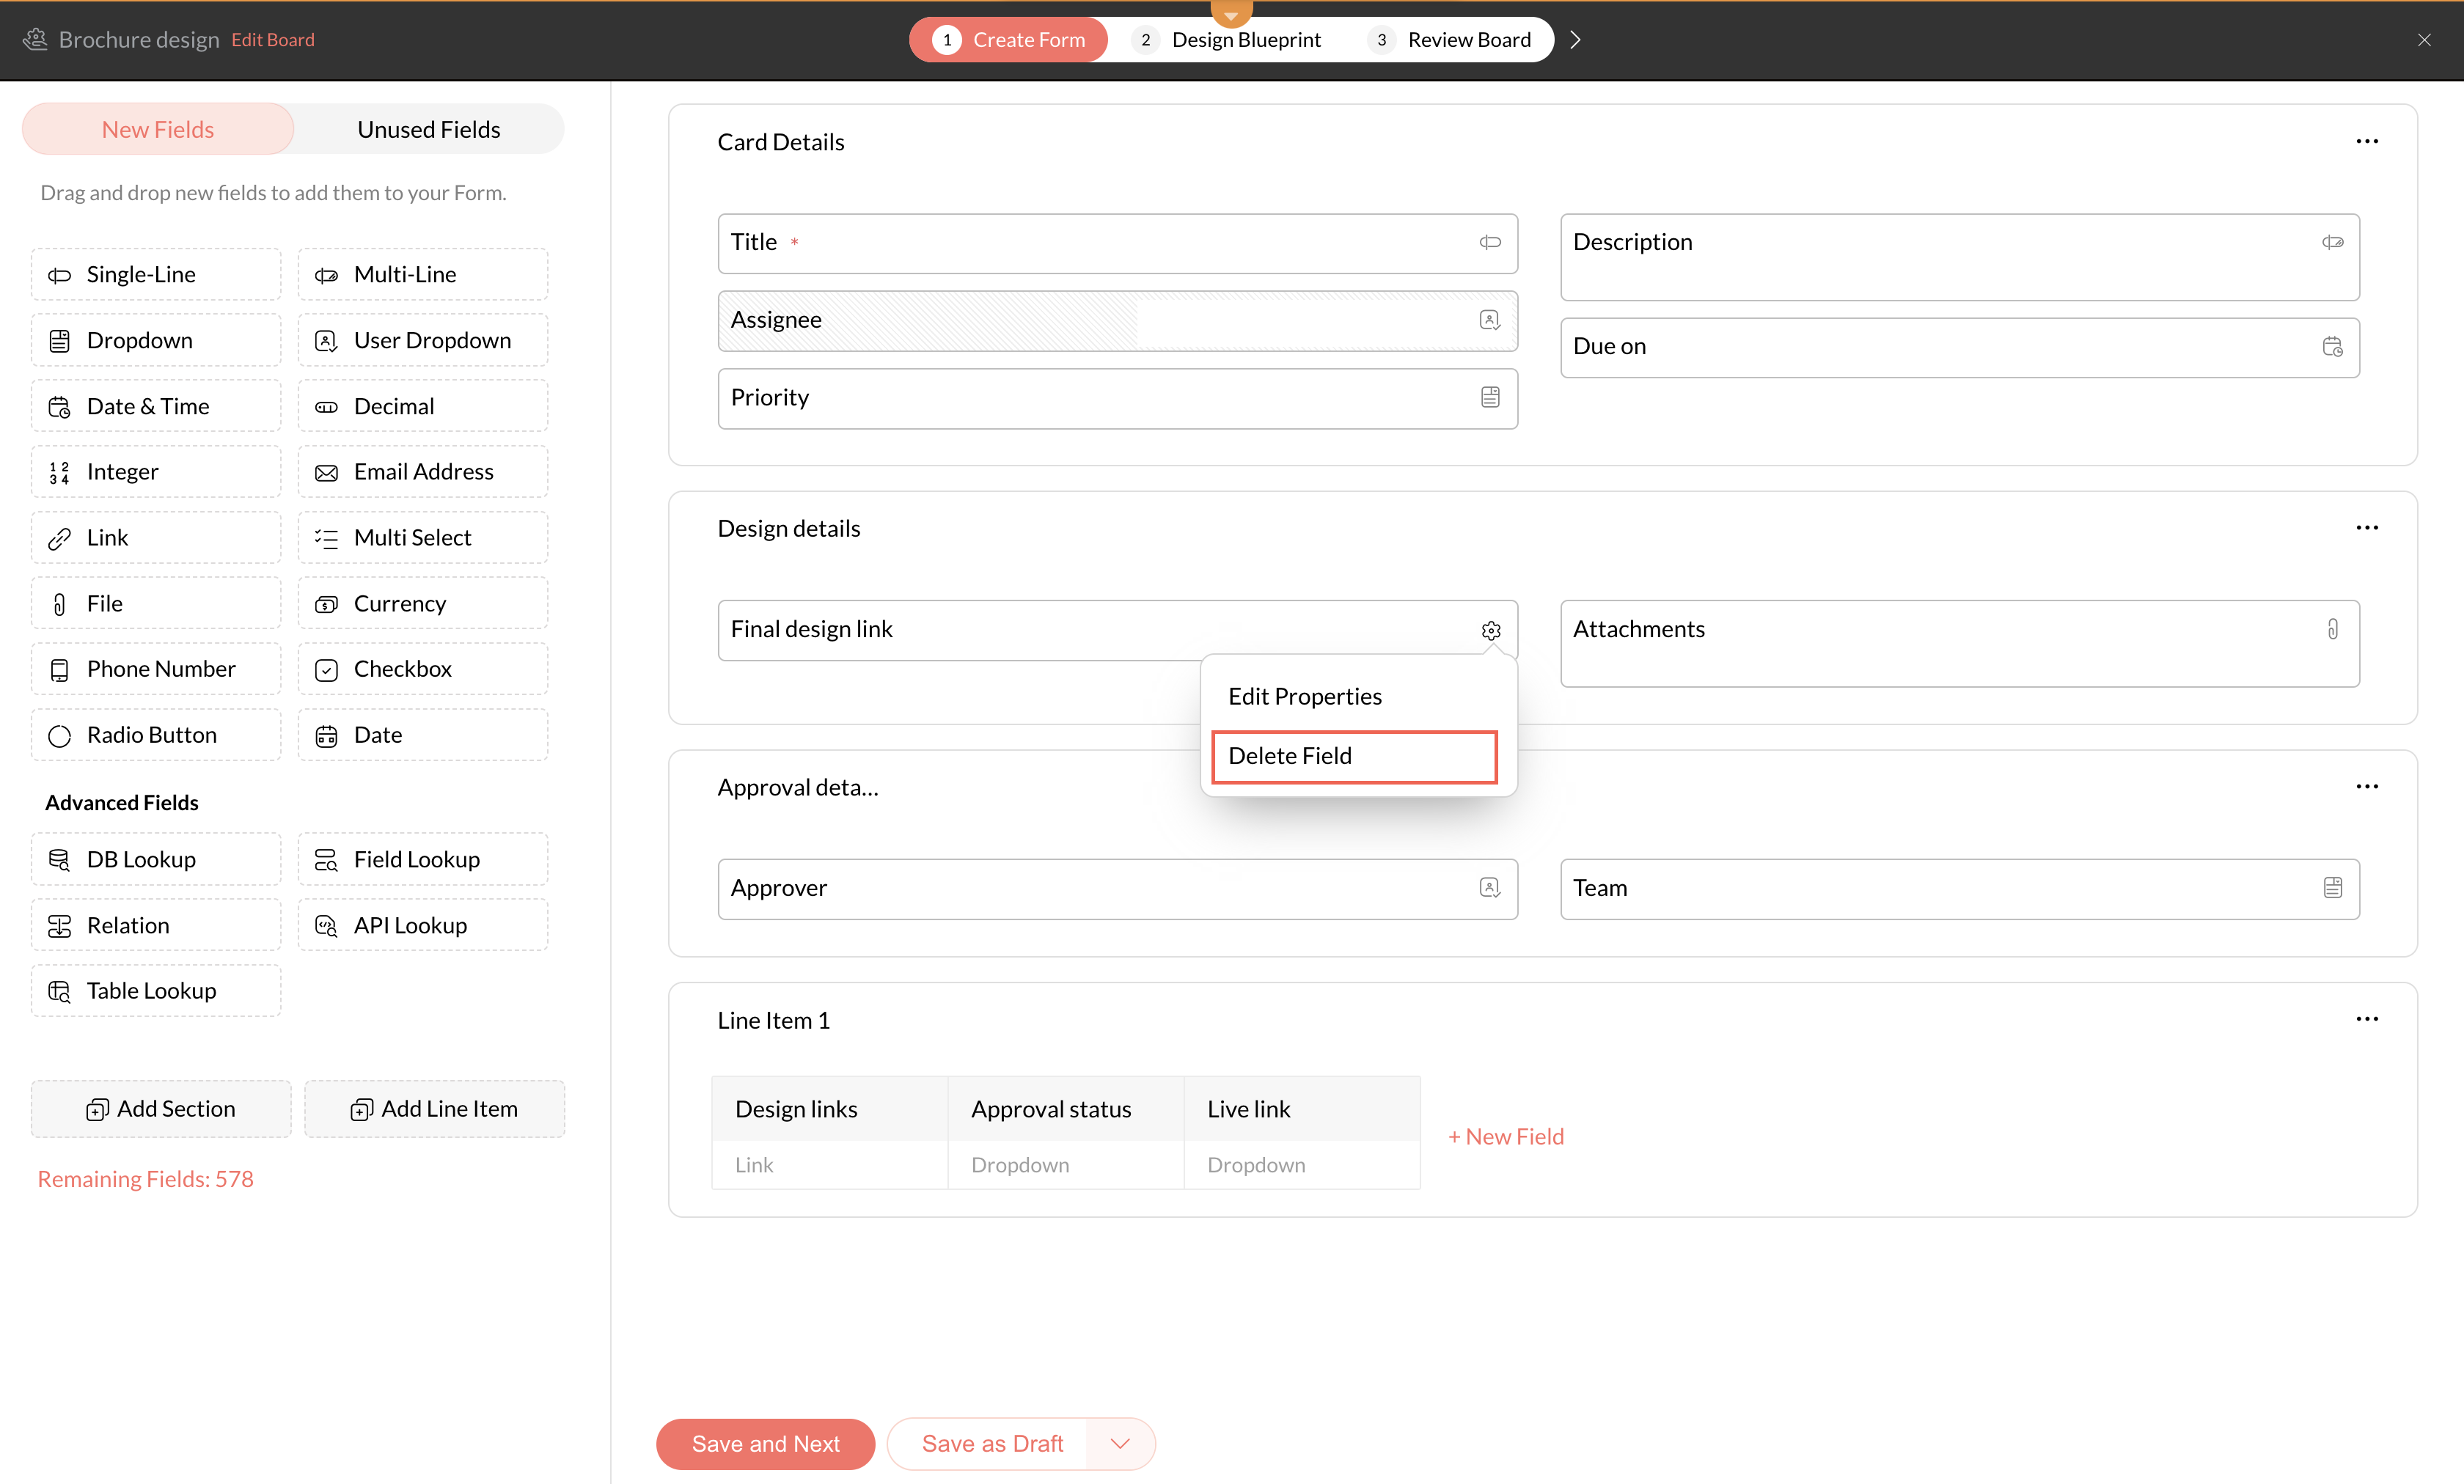Expand the Save as Draft dropdown arrow
2464x1484 pixels.
click(1120, 1443)
